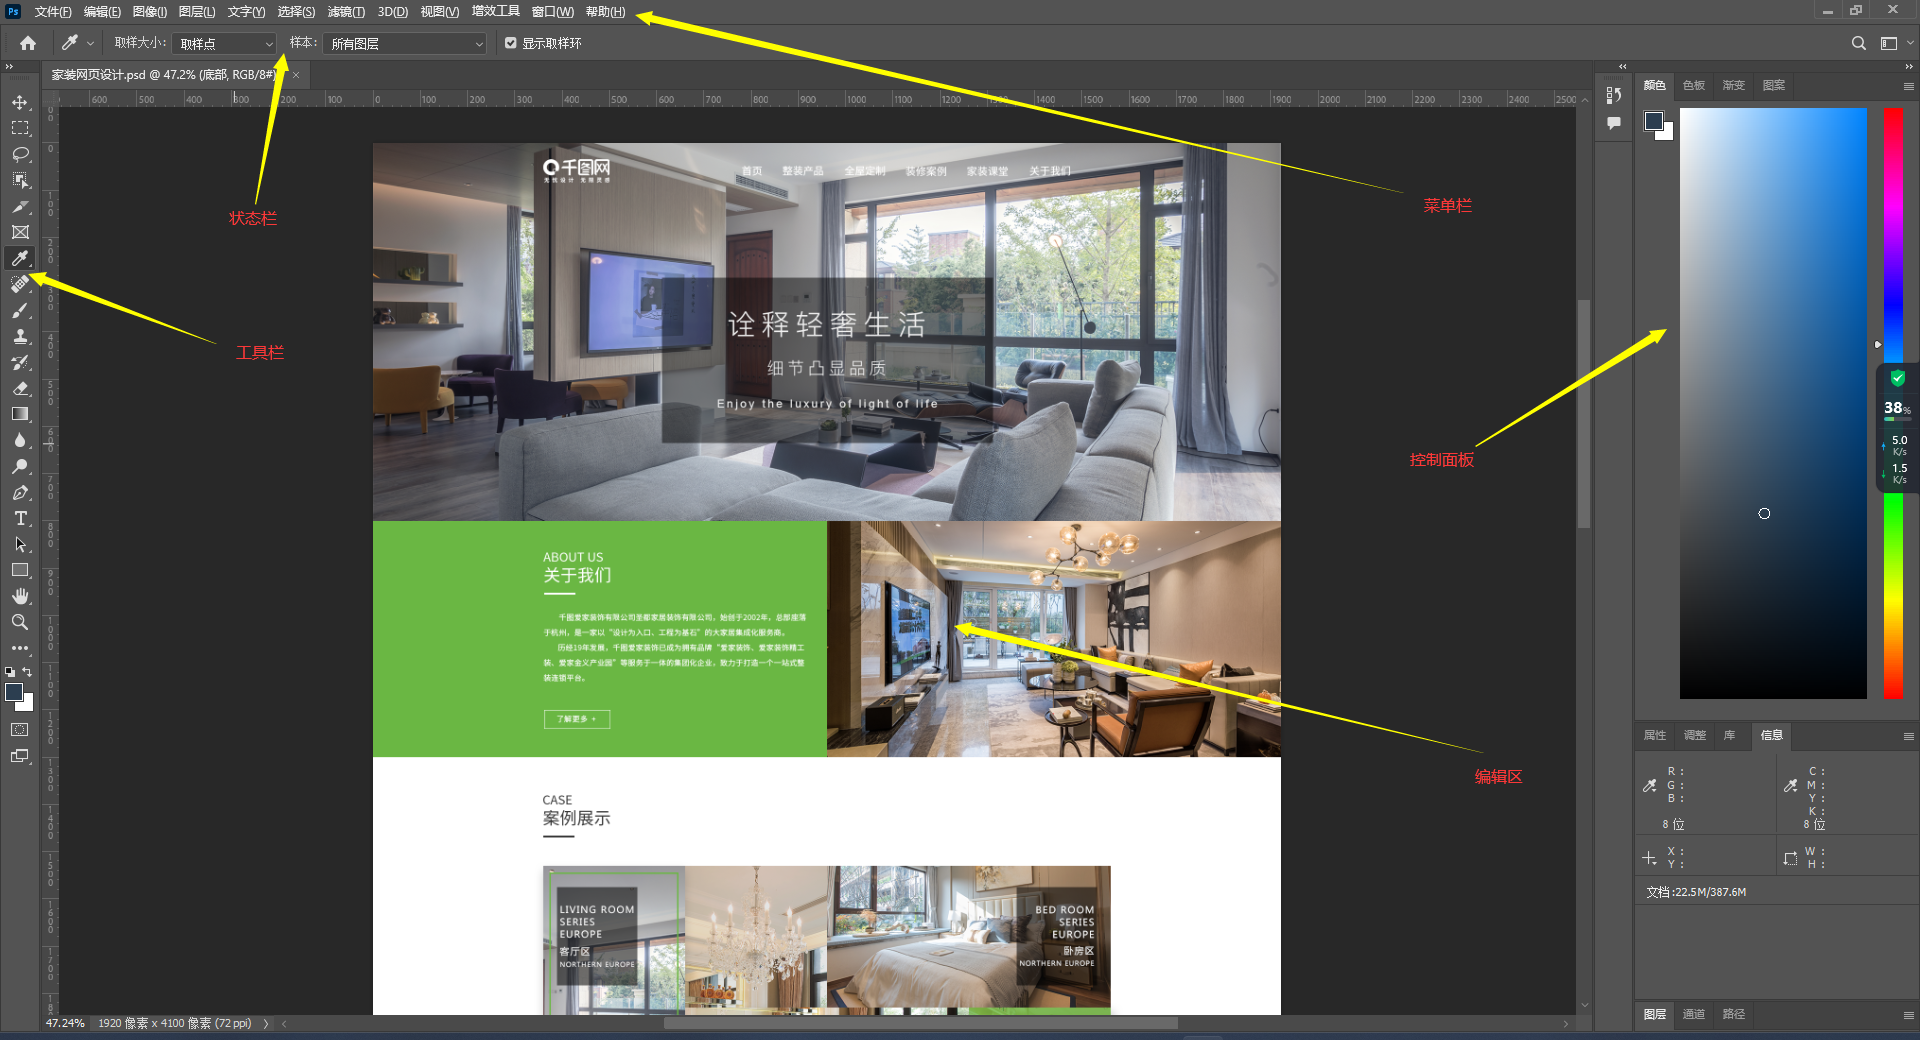Screen dimensions: 1920x1040
Task: Select the Blur tool
Action: [x=20, y=440]
